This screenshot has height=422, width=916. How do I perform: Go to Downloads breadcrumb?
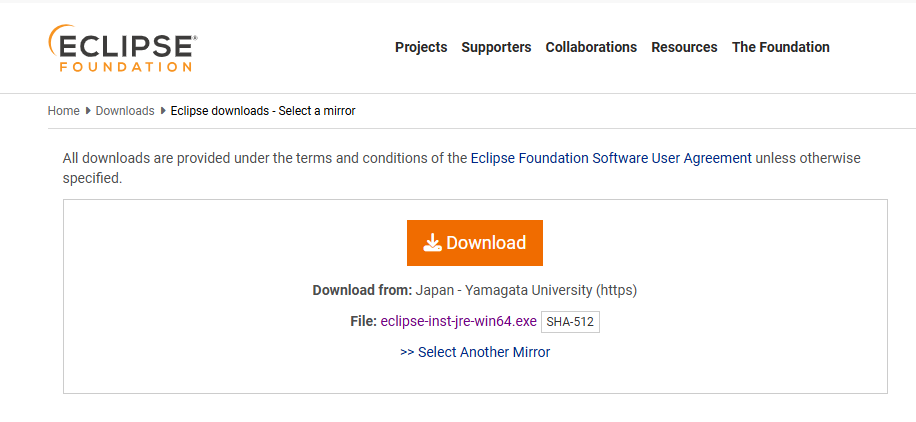point(125,111)
